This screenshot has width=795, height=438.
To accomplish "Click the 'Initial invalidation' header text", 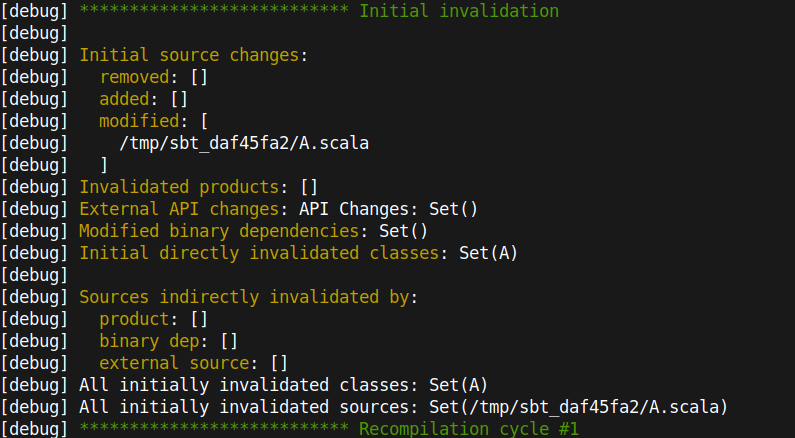I will [458, 12].
